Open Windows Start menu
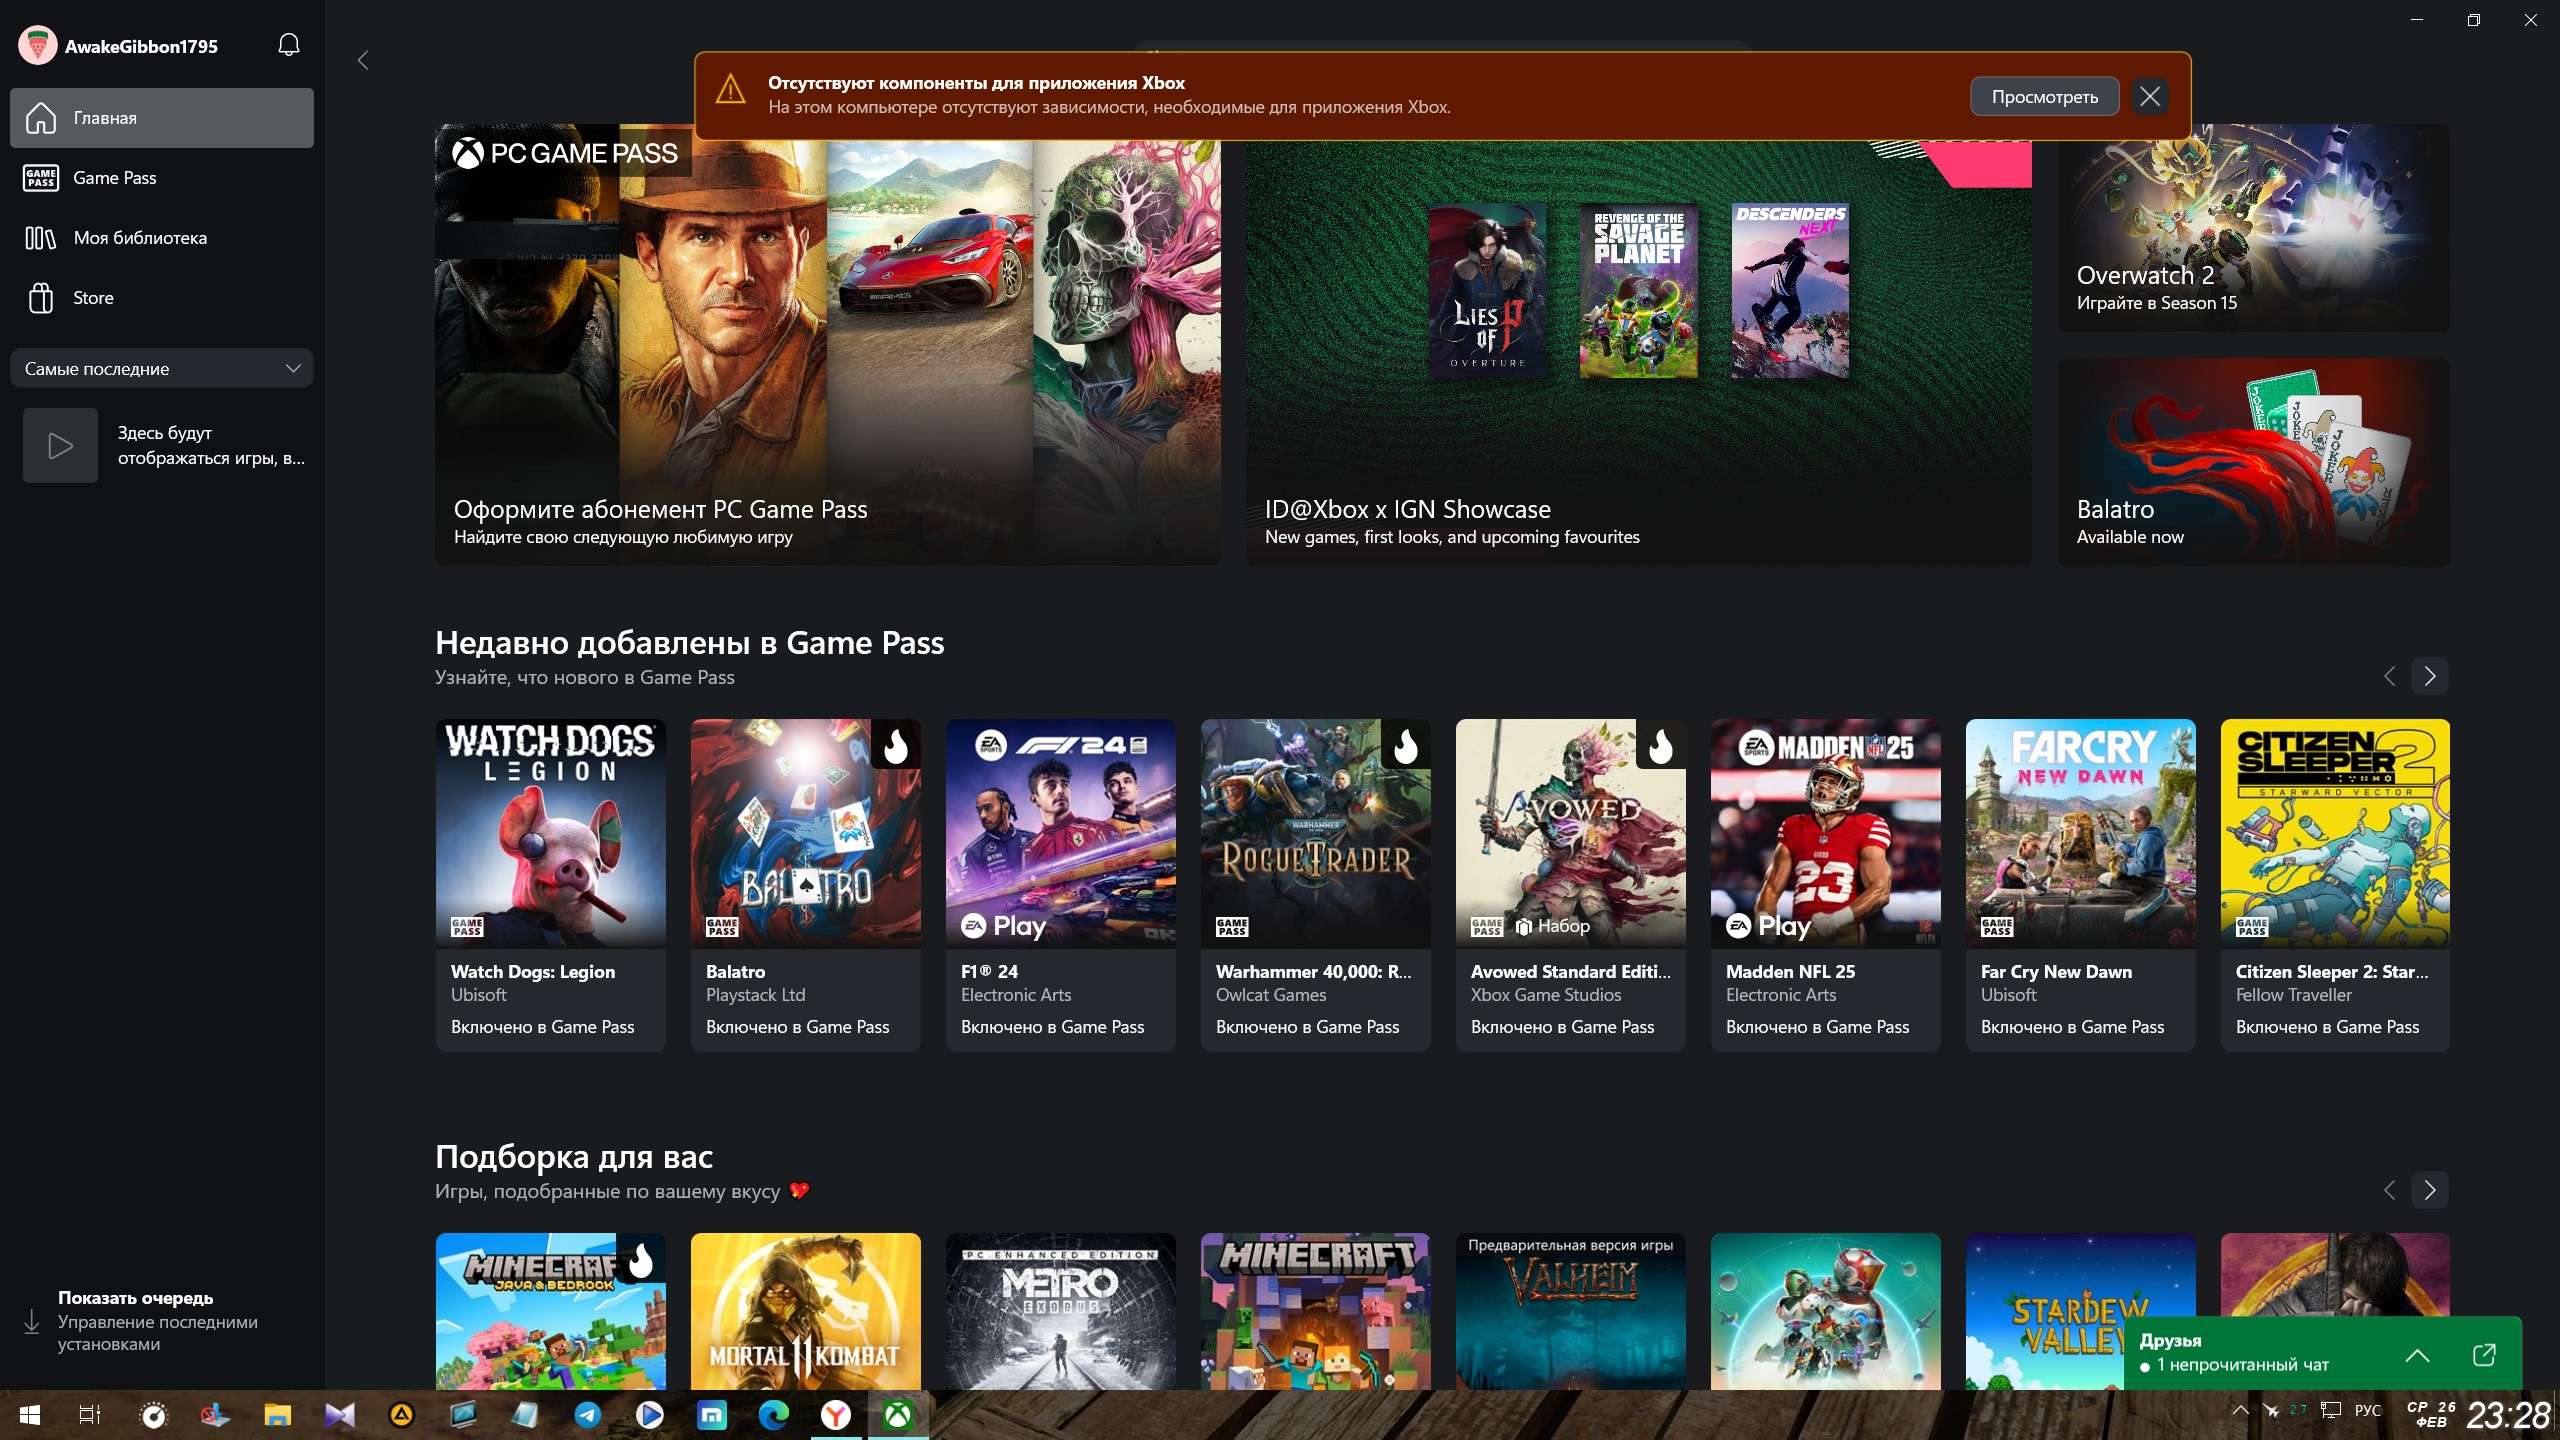Image resolution: width=2560 pixels, height=1440 pixels. click(30, 1414)
